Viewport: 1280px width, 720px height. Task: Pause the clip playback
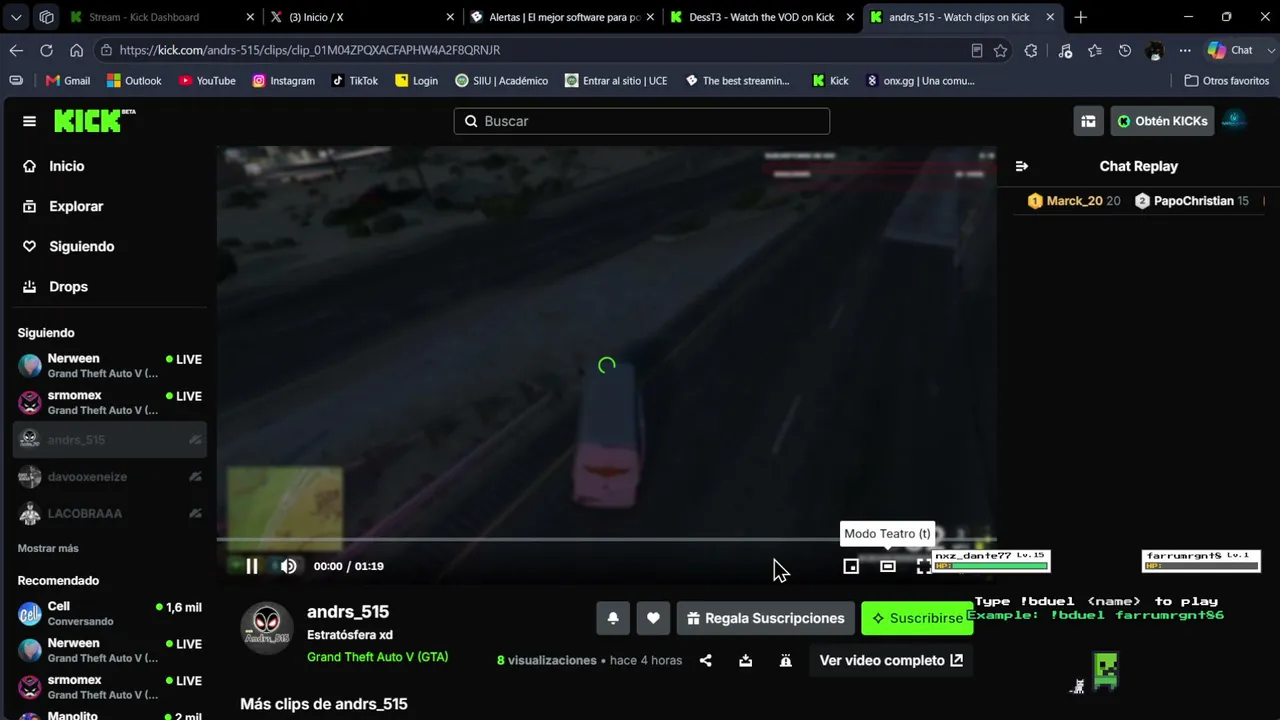click(252, 566)
